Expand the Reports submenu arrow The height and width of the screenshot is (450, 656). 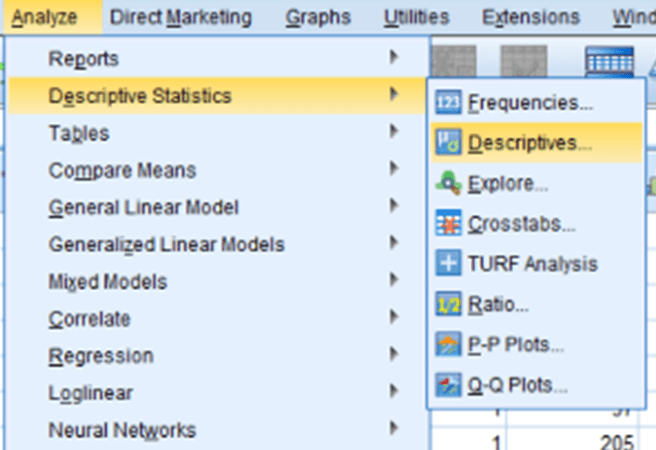(395, 59)
